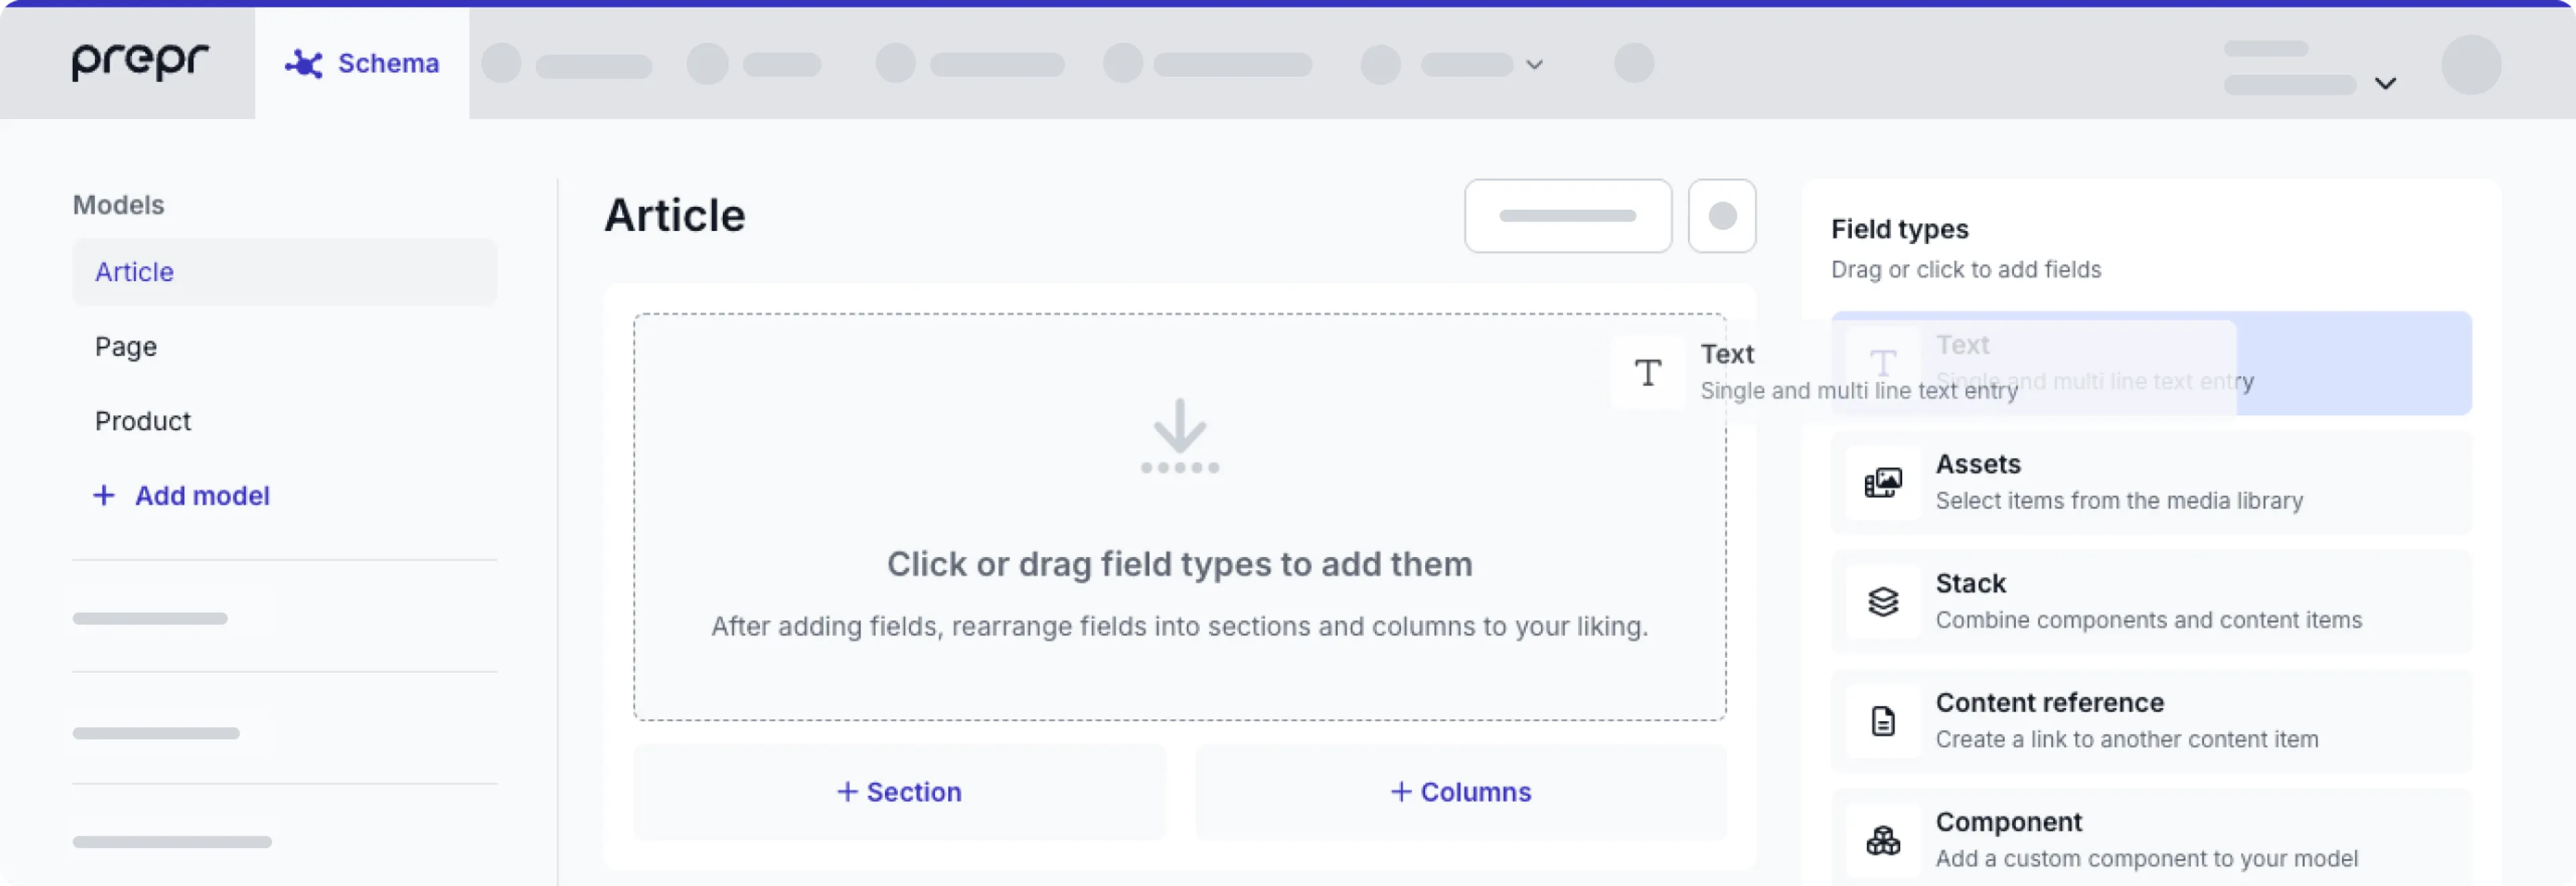
Task: Click the dragged Text field T icon
Action: click(1648, 373)
